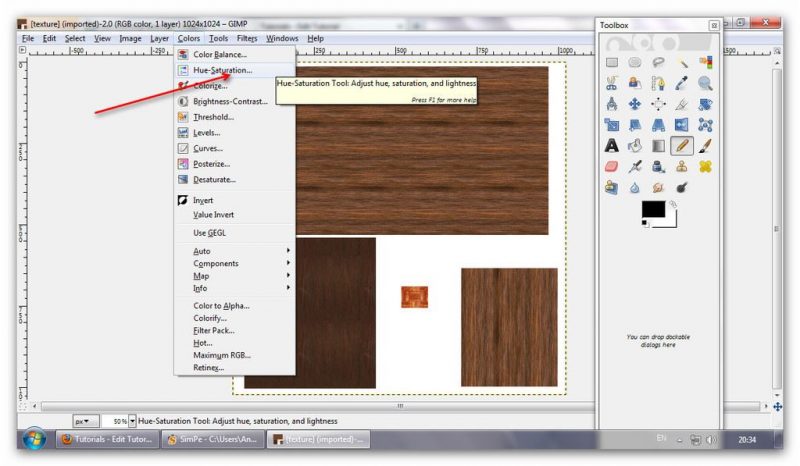The image size is (800, 466).
Task: Select the Alignment tool
Action: [658, 104]
